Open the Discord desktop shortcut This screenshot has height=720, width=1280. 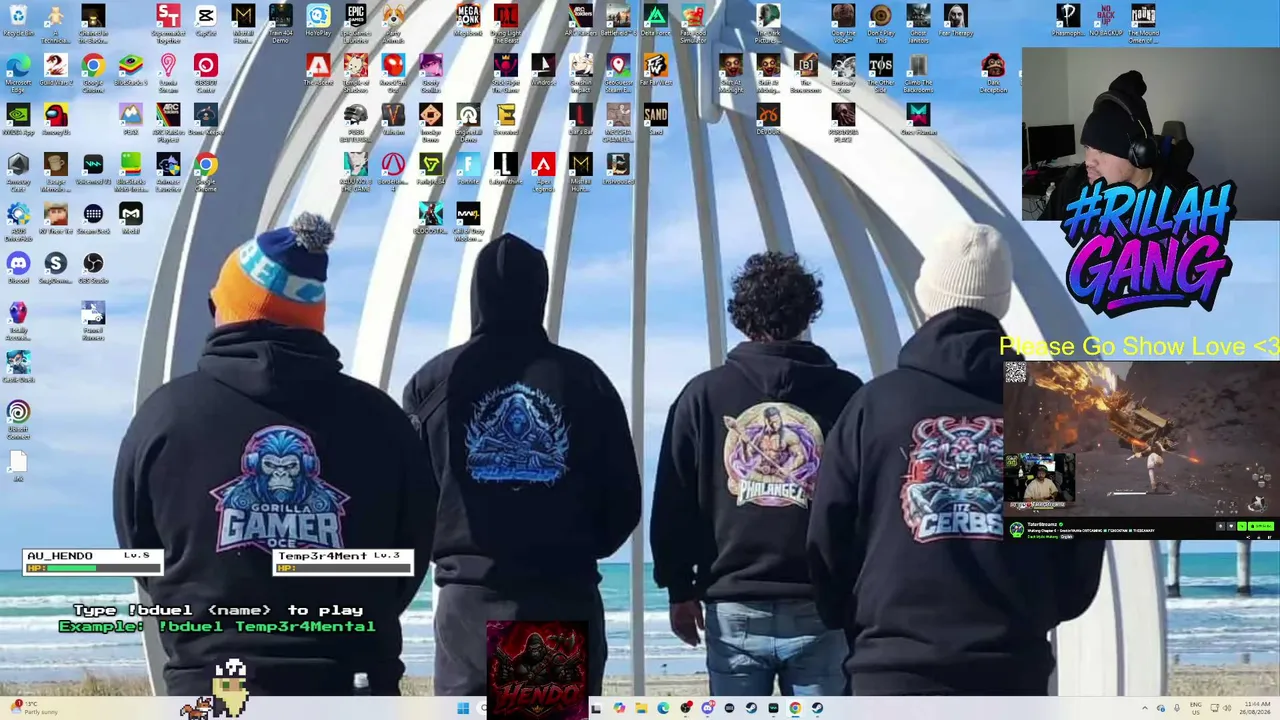(18, 270)
